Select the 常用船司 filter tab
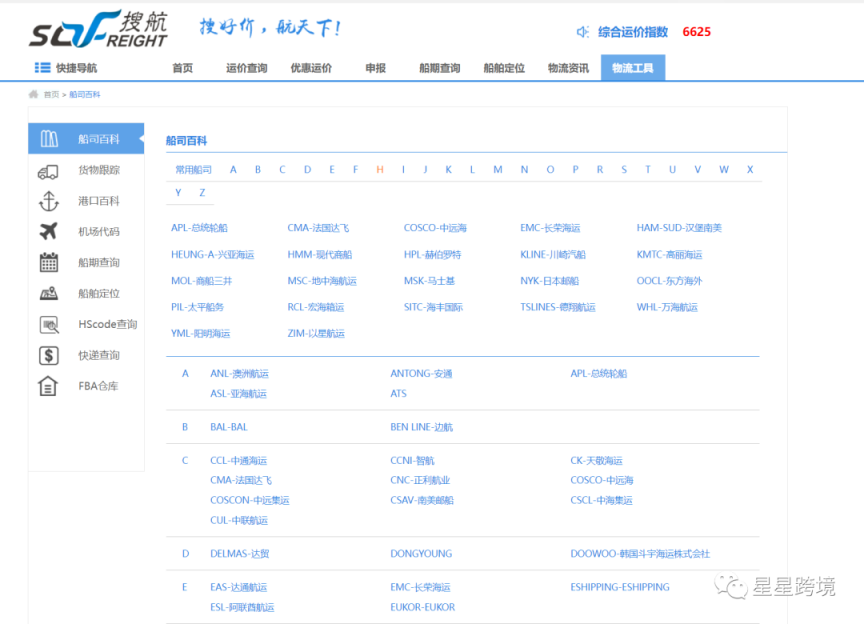Screen dimensions: 864x624 (193, 169)
